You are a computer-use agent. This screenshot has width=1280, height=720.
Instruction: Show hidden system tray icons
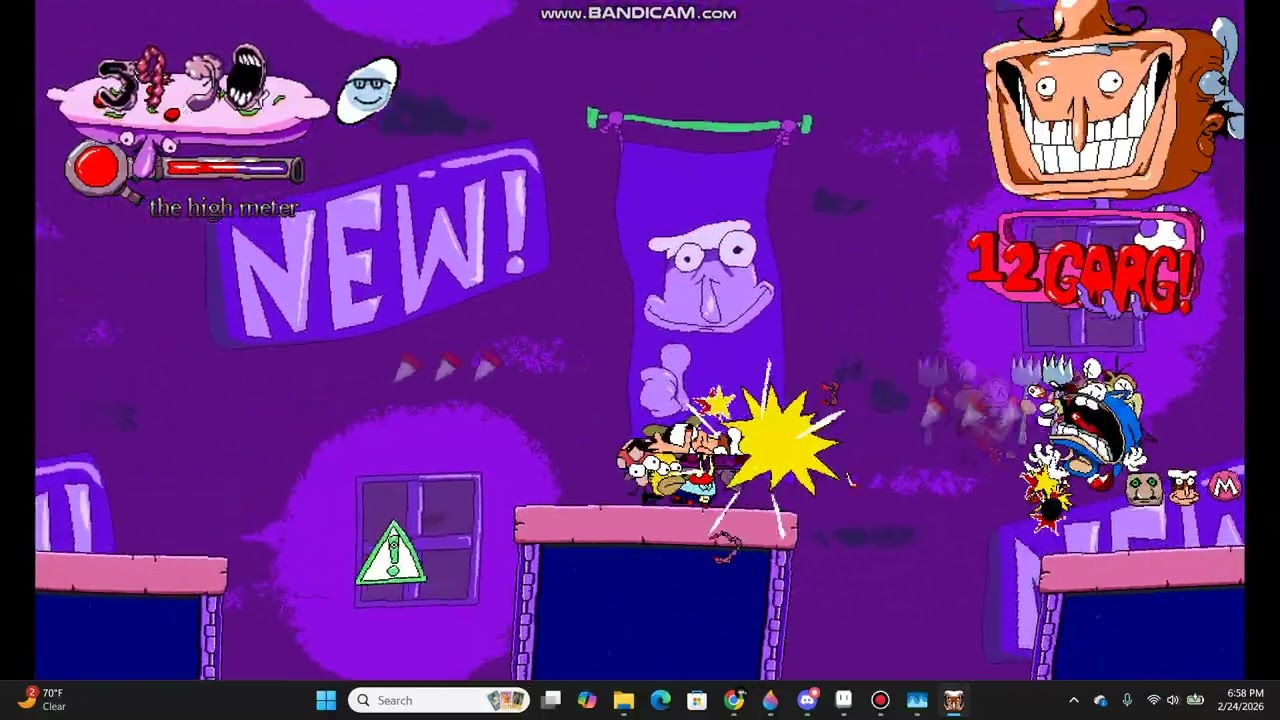[x=1074, y=700]
